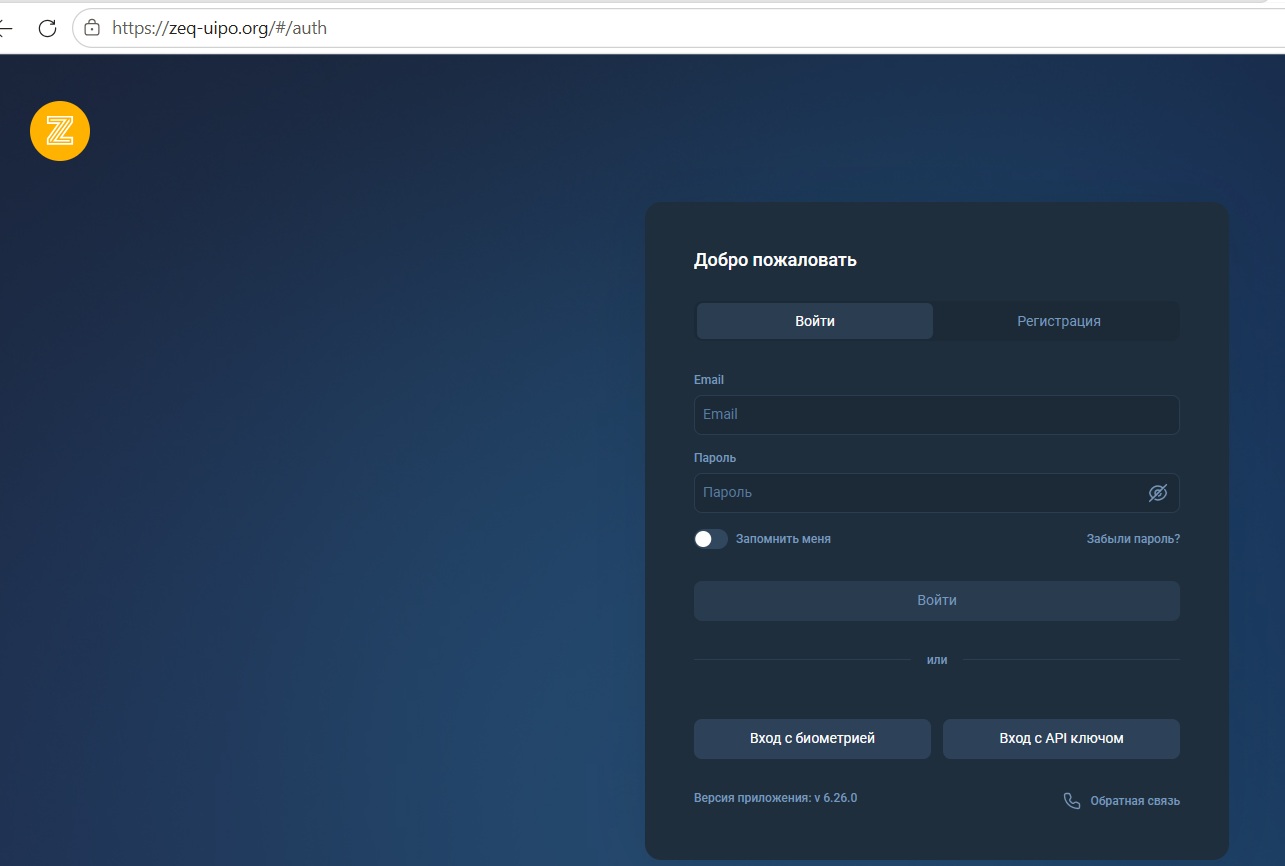Image resolution: width=1285 pixels, height=866 pixels.
Task: Click the phone icon near Обратная связь
Action: 1072,801
